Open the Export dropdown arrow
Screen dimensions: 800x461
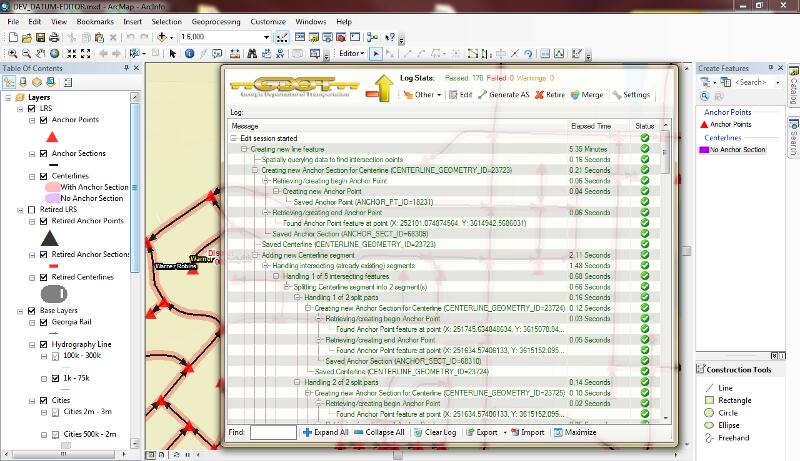coord(505,432)
